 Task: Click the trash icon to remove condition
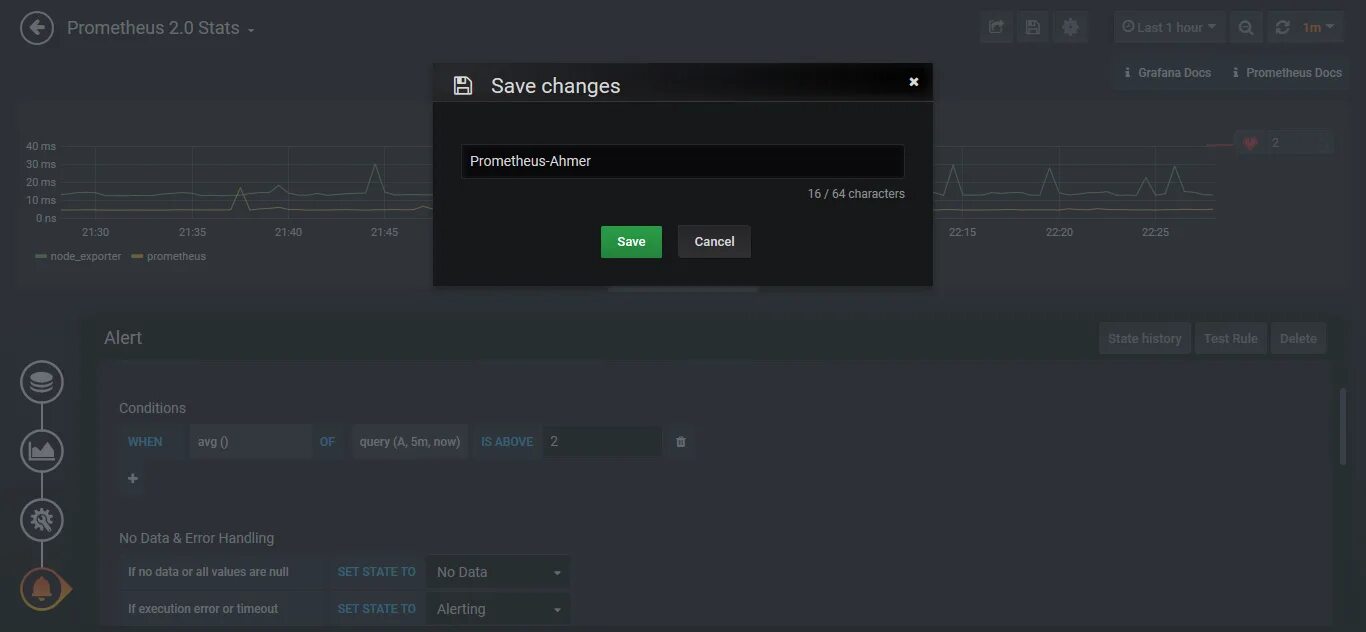point(681,442)
